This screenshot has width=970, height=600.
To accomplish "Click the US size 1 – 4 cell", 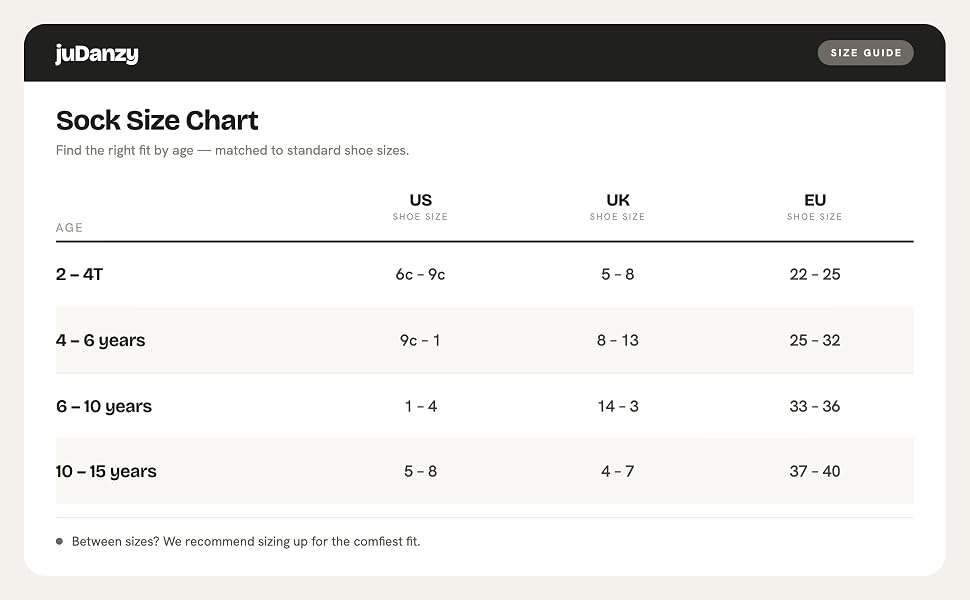I will 421,406.
